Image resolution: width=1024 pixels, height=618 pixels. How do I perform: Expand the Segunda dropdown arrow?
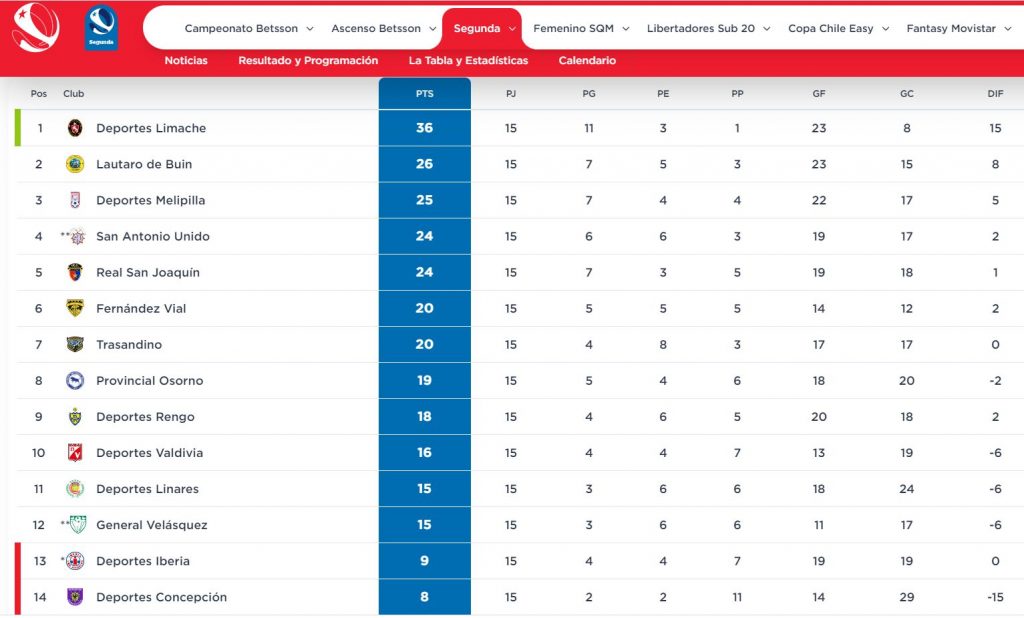[512, 29]
